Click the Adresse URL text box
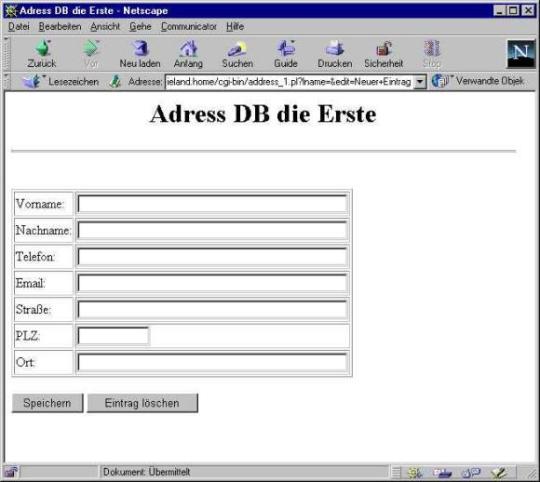This screenshot has height=482, width=540. click(289, 82)
